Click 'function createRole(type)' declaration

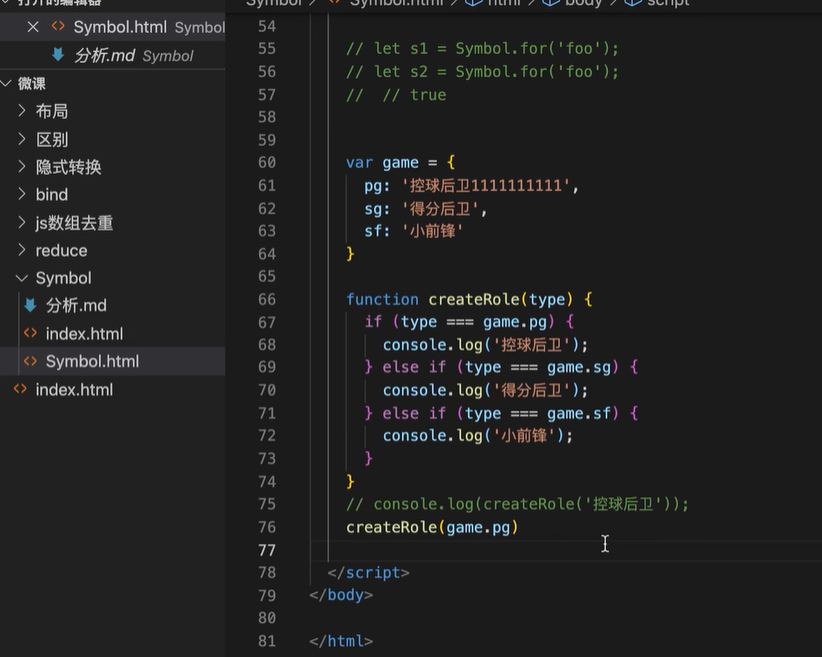click(469, 299)
